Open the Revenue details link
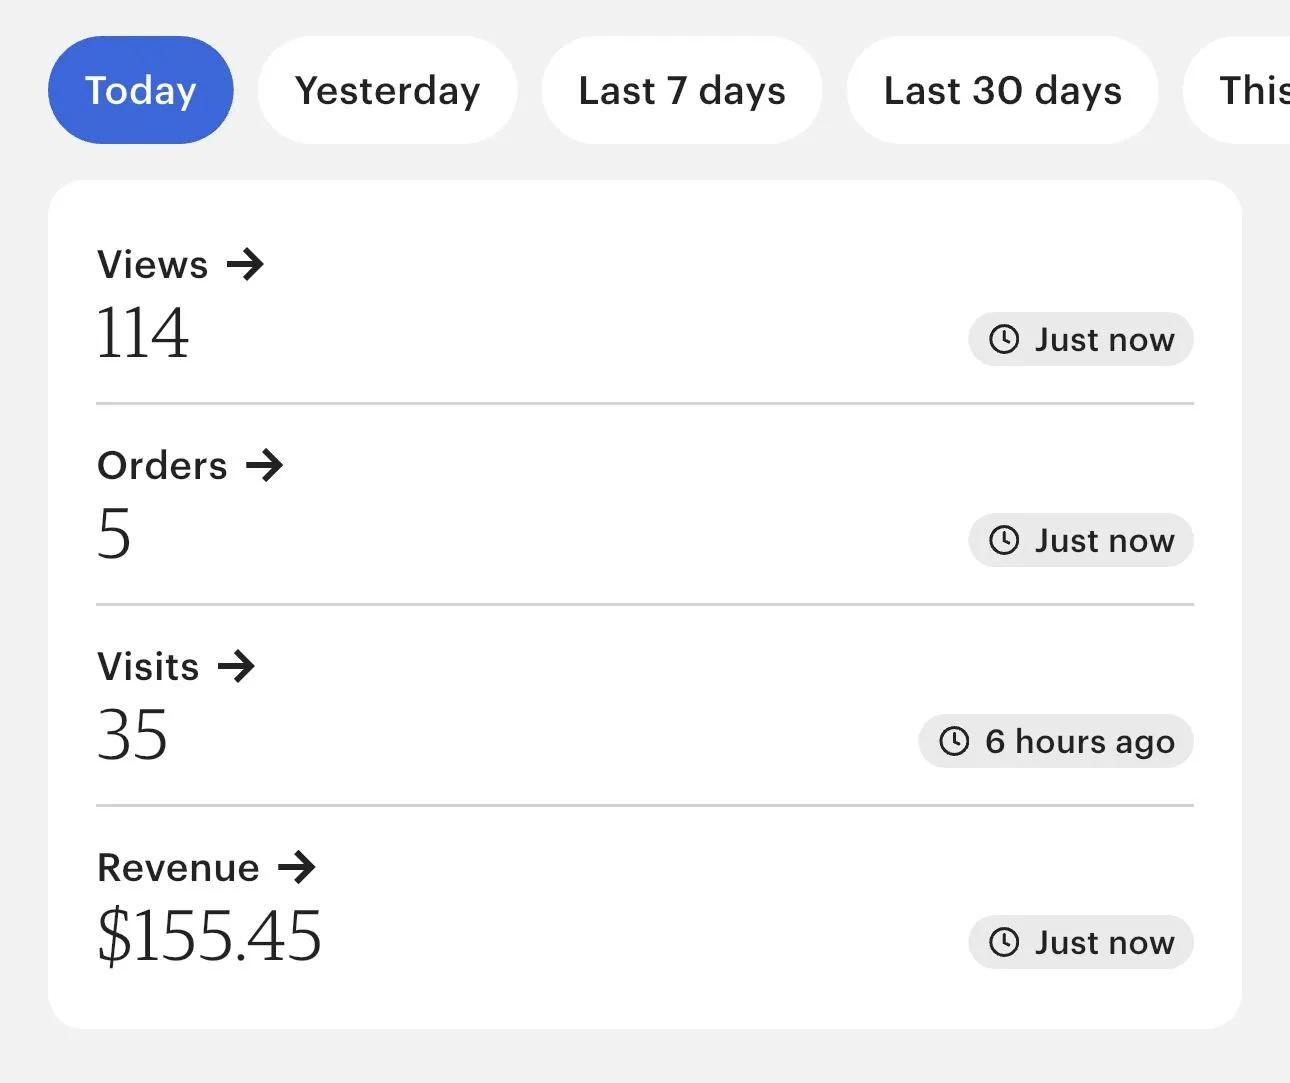The height and width of the screenshot is (1083, 1290). click(x=178, y=867)
